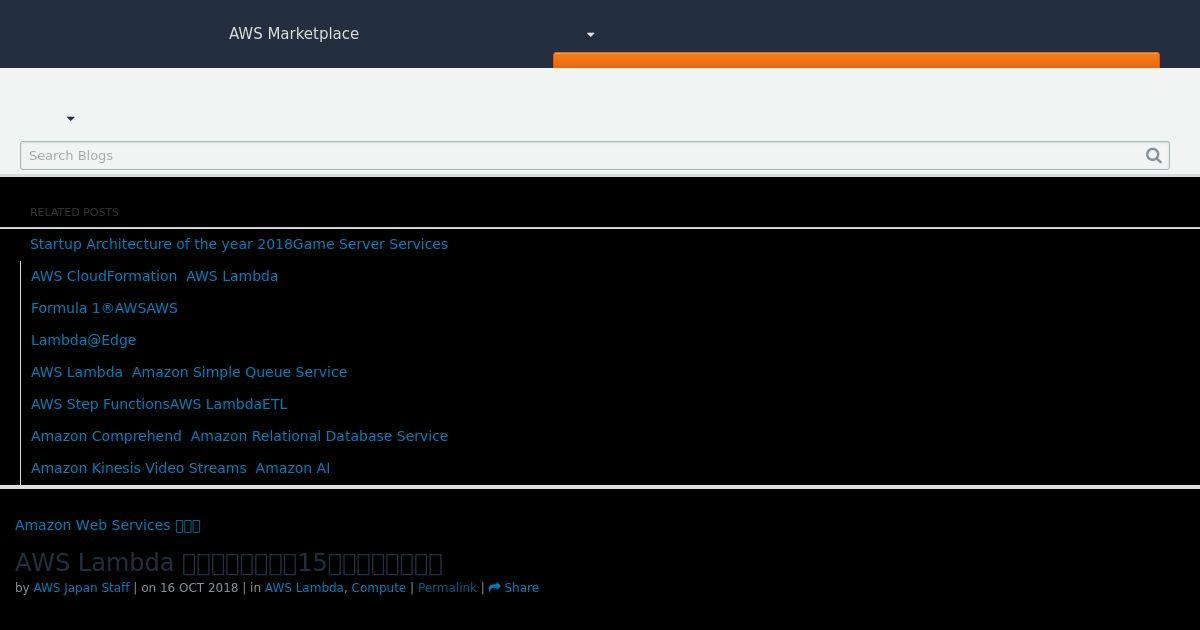Open the Formula 1 AWS related post
1200x630 pixels.
pos(104,308)
